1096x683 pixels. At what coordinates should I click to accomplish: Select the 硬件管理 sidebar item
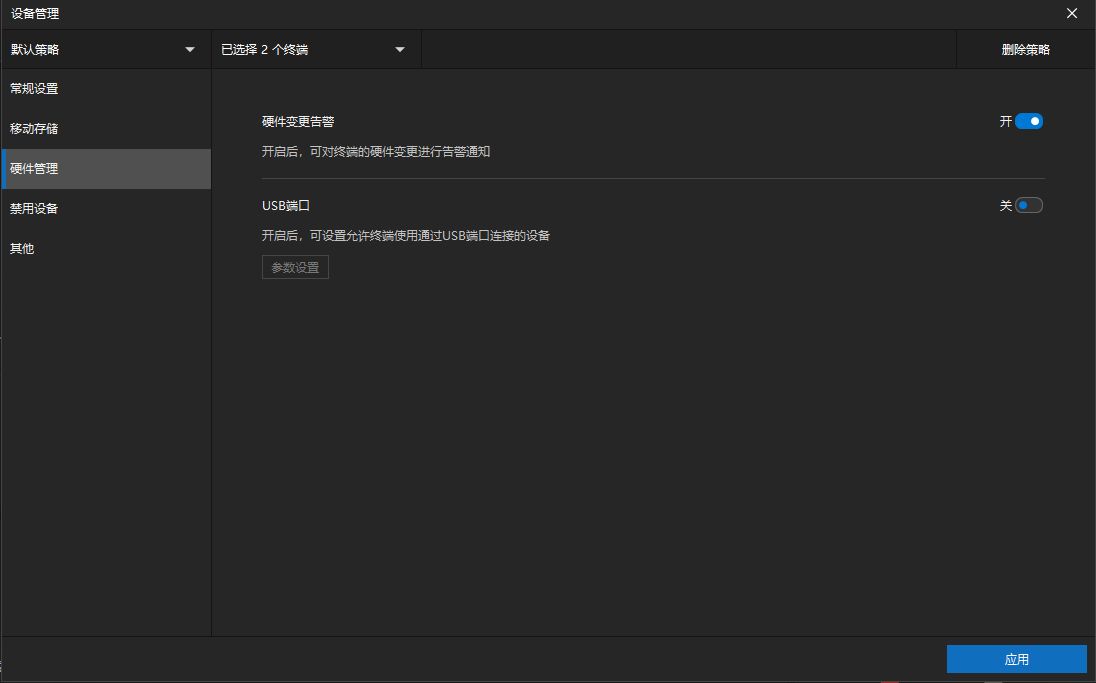tap(106, 168)
